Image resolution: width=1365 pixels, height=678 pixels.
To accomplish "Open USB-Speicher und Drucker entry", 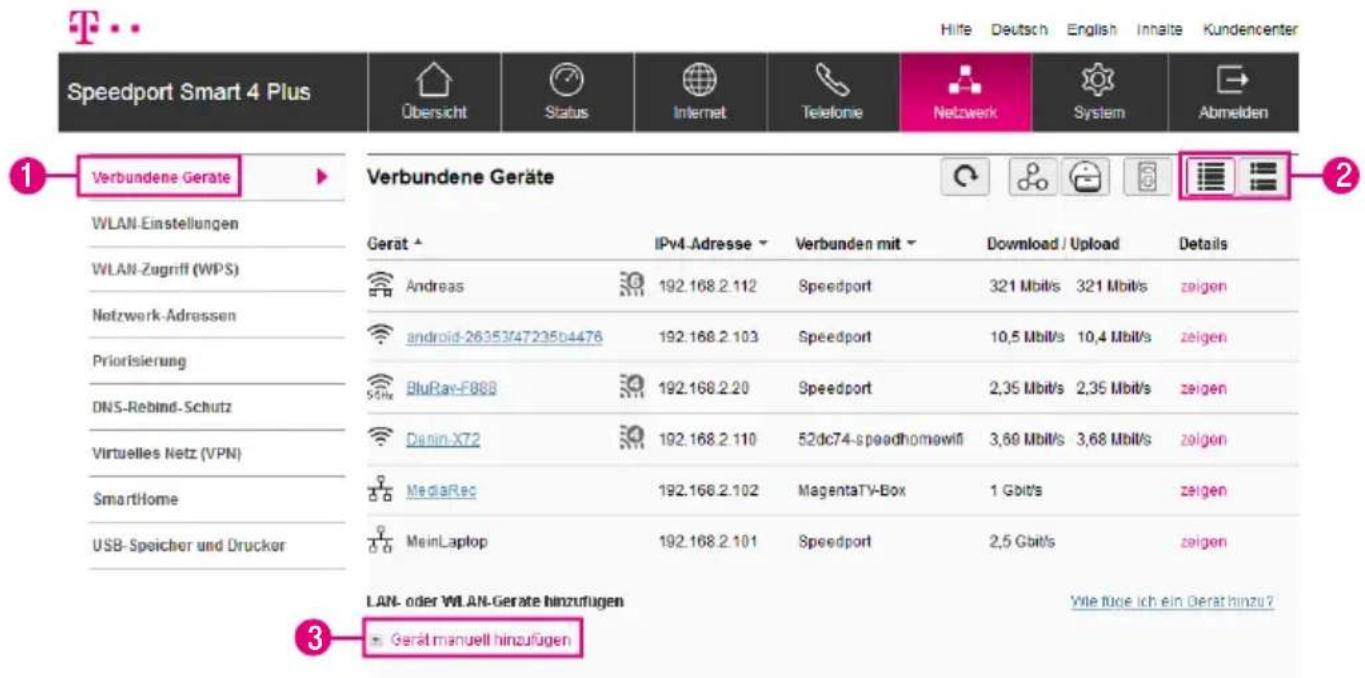I will click(x=217, y=545).
